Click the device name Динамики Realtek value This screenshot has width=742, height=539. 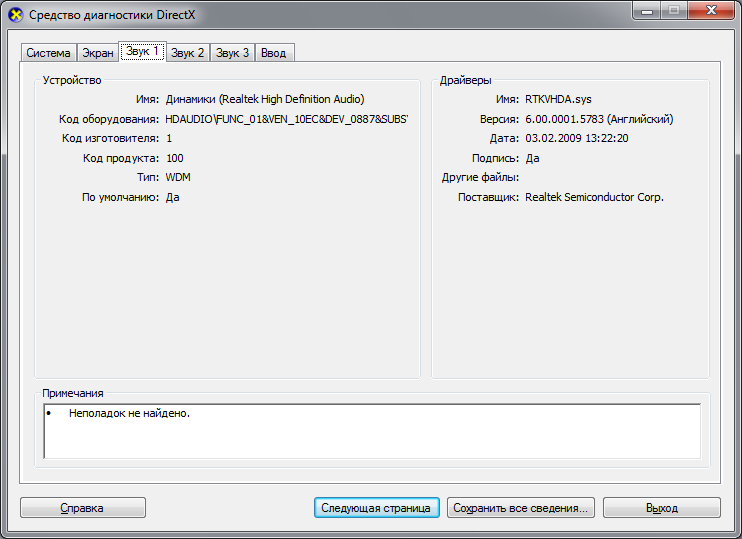[x=264, y=99]
